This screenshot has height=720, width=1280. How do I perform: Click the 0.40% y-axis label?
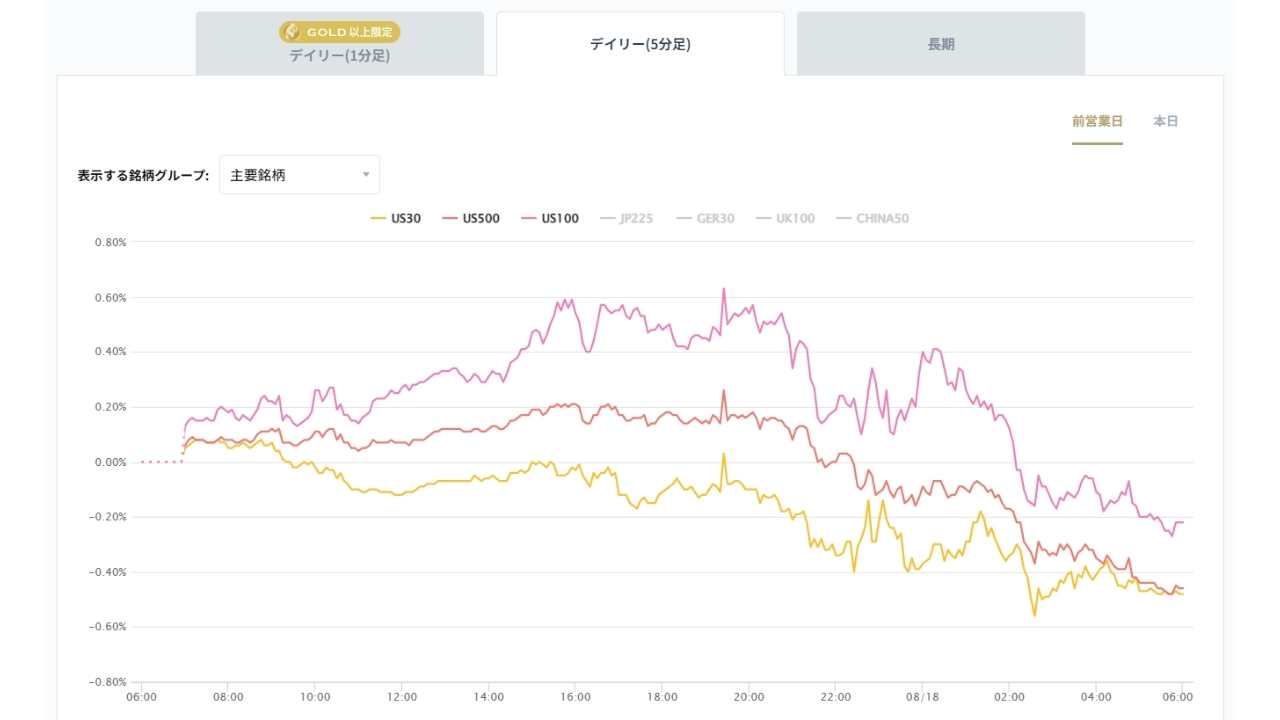tap(110, 352)
